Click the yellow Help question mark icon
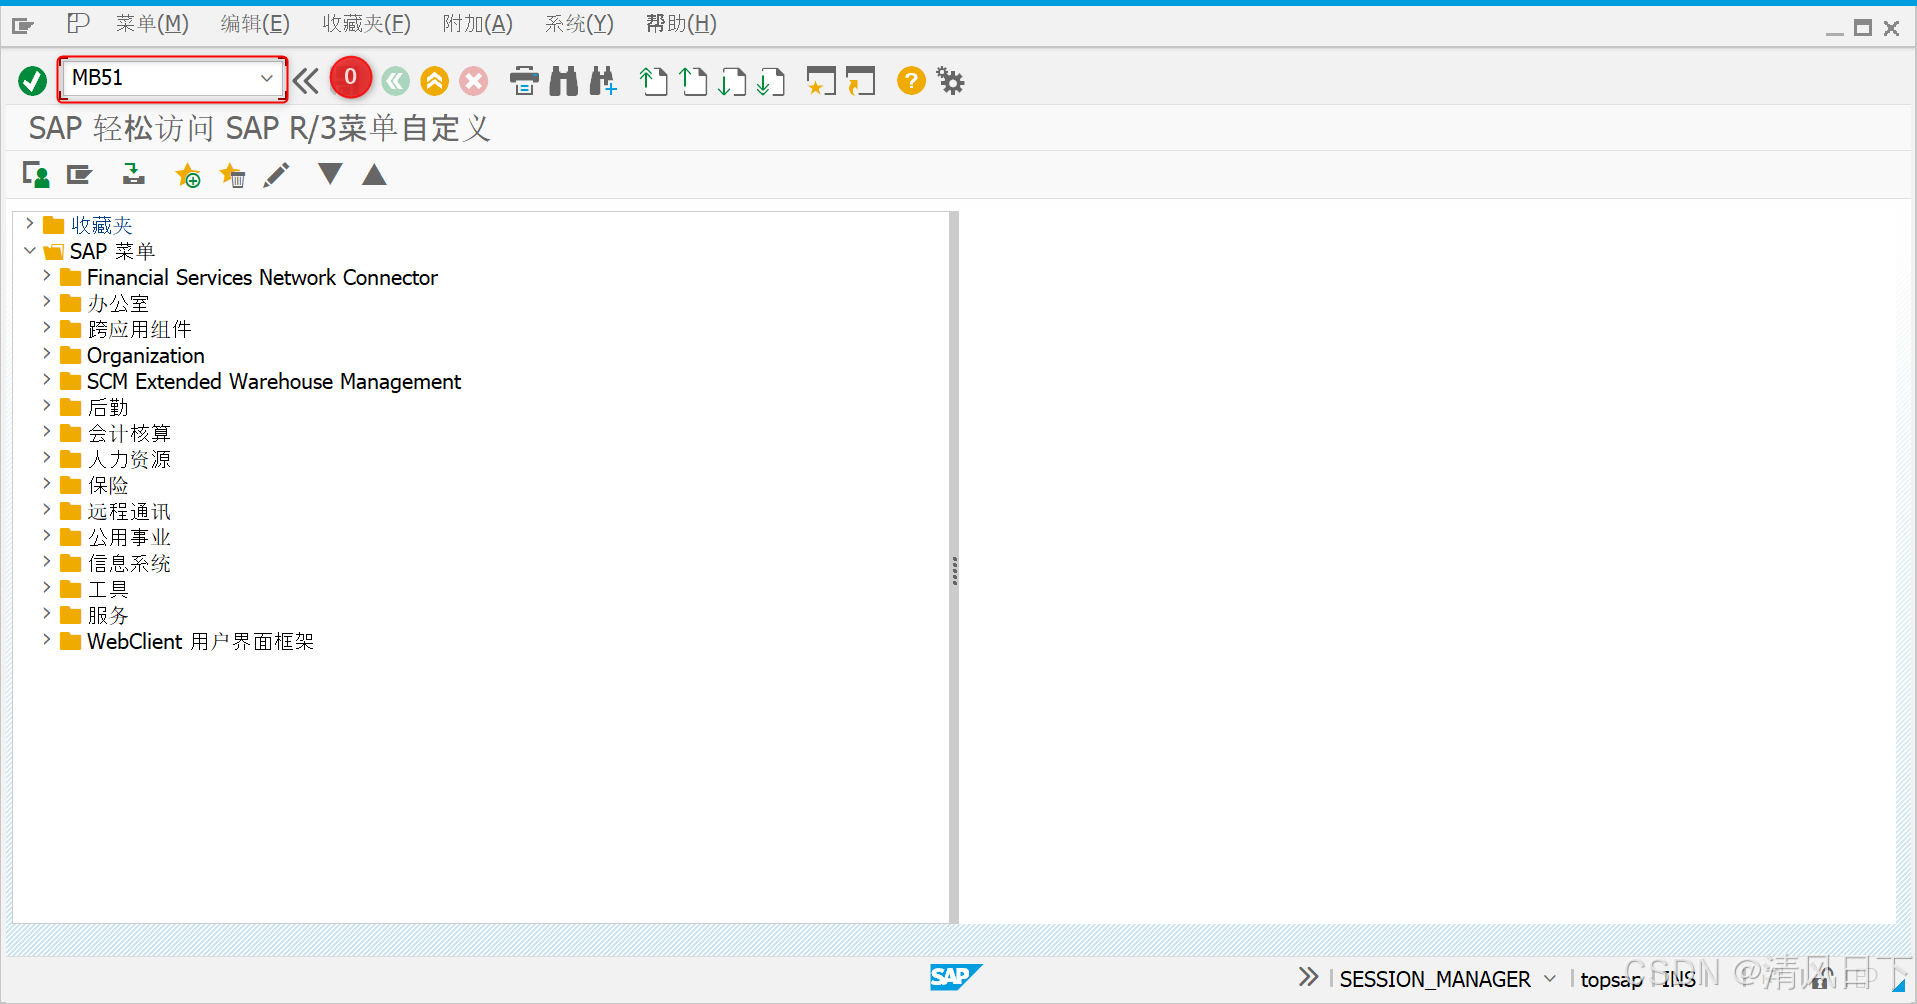The image size is (1917, 1004). (911, 81)
